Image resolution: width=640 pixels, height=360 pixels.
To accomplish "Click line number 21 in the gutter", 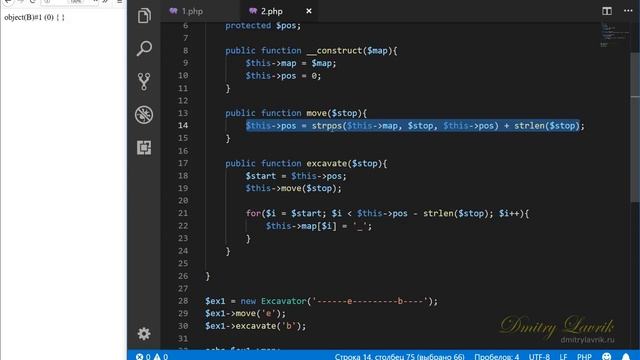I will click(183, 213).
